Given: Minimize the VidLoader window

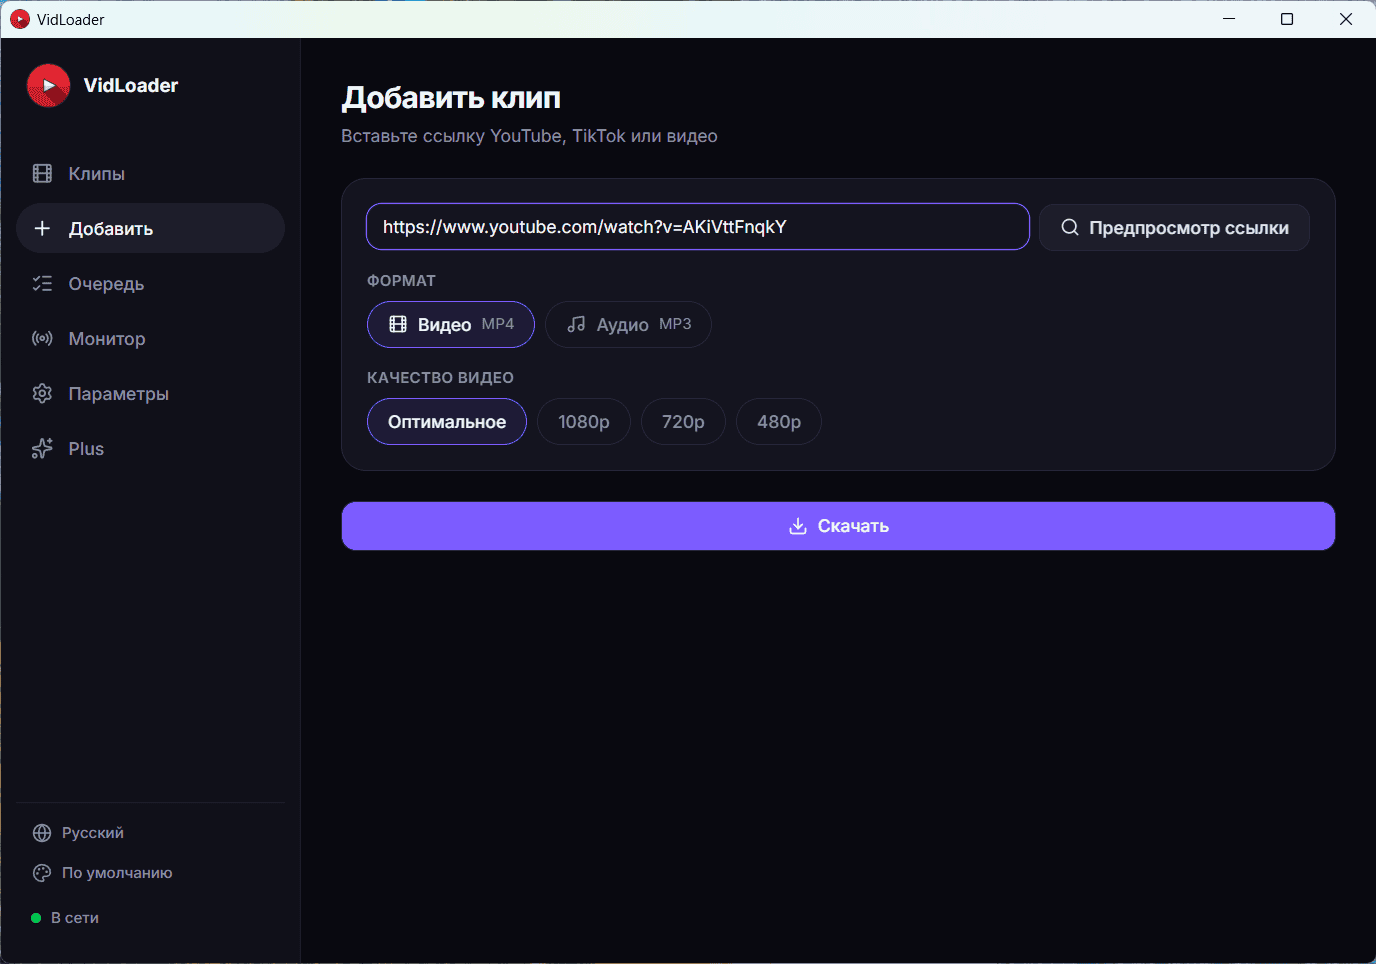Looking at the screenshot, I should click(1229, 19).
